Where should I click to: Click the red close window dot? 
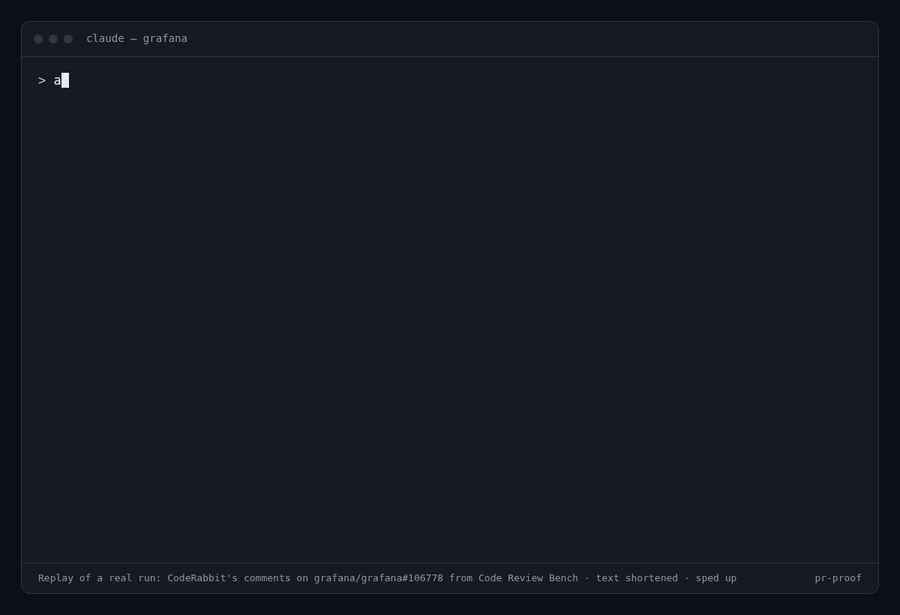point(38,39)
